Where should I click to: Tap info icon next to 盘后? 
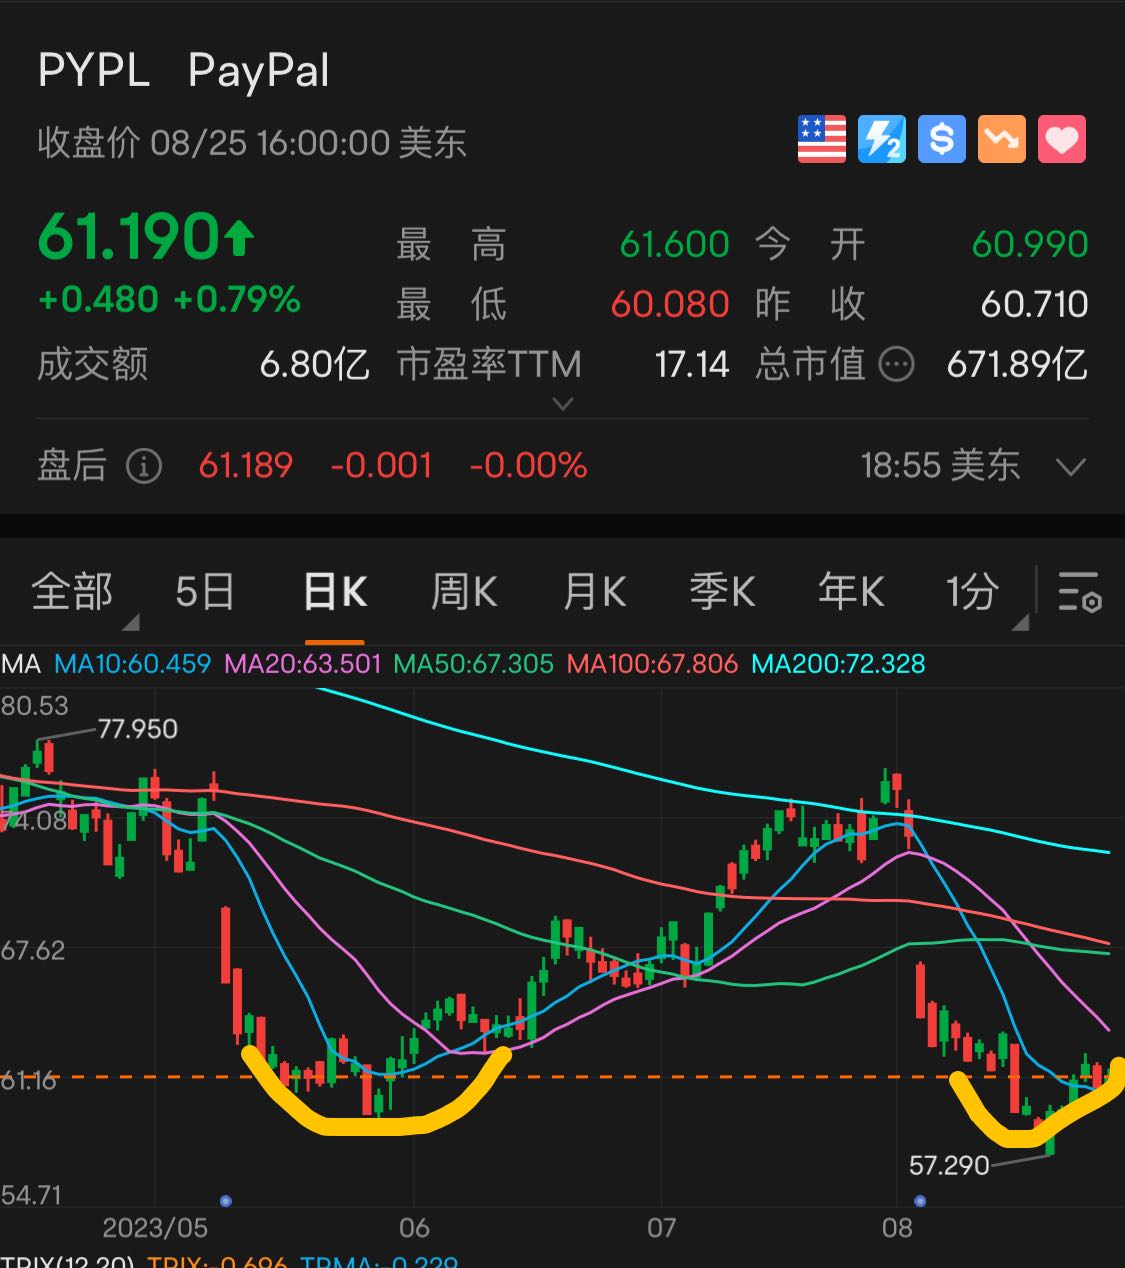pos(144,466)
